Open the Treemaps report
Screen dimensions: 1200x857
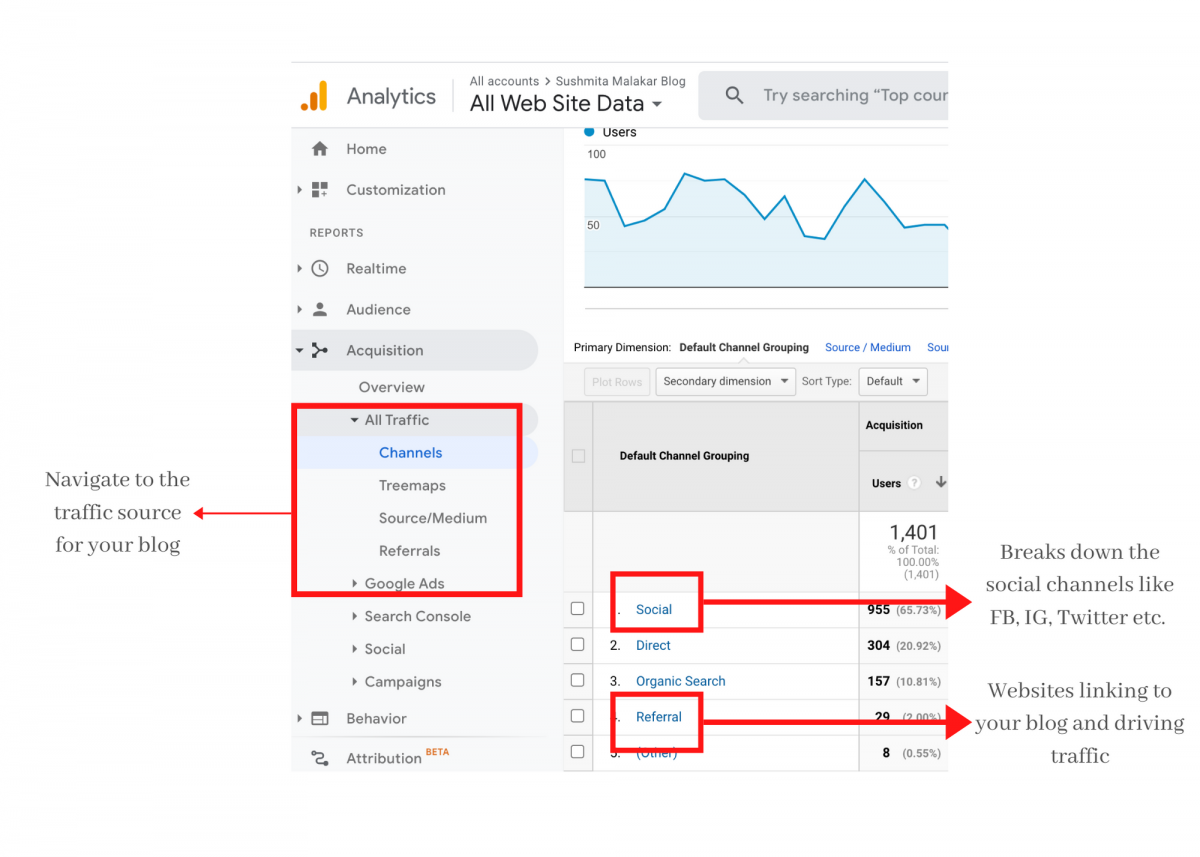click(412, 485)
